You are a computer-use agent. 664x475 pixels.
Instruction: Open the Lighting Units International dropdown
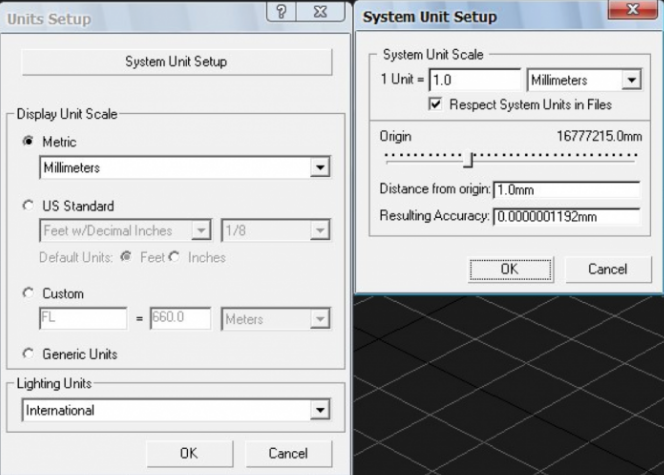pyautogui.click(x=176, y=410)
